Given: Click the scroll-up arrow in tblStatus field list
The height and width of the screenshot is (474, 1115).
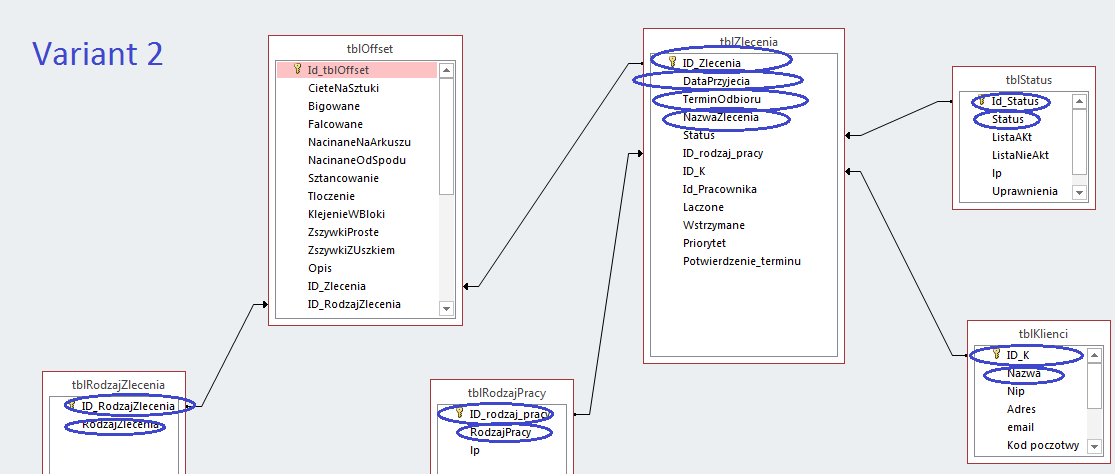Looking at the screenshot, I should click(1079, 101).
